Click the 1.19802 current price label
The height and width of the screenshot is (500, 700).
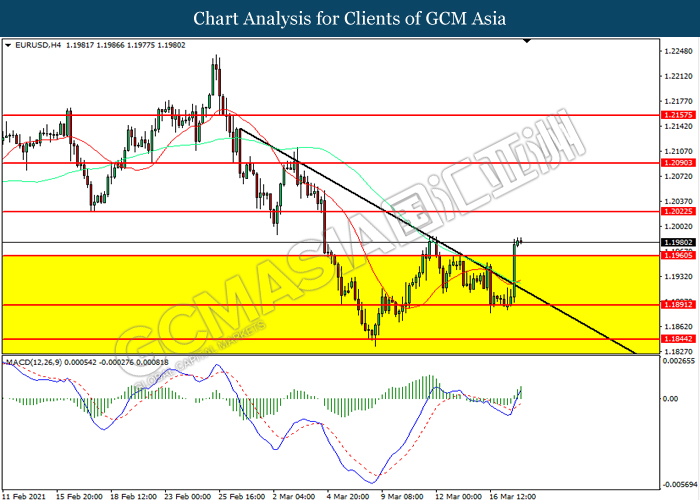[678, 242]
